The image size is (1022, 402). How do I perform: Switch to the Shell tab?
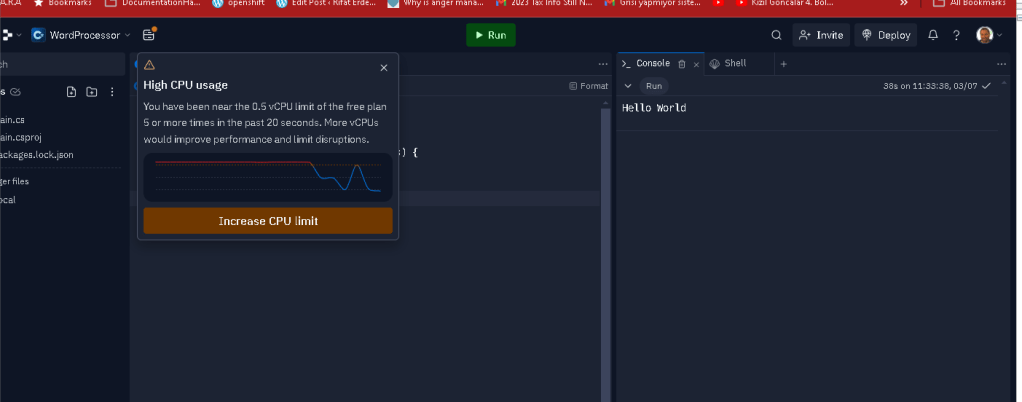728,64
